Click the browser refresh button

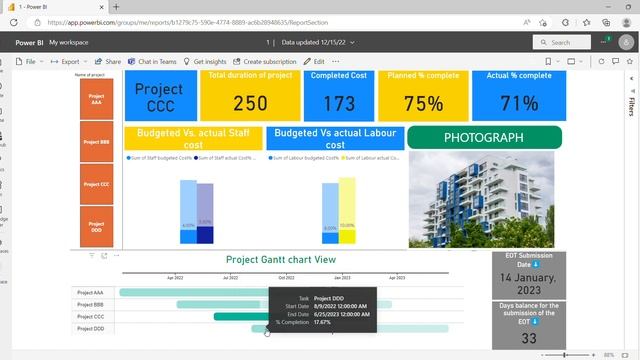tap(14, 22)
